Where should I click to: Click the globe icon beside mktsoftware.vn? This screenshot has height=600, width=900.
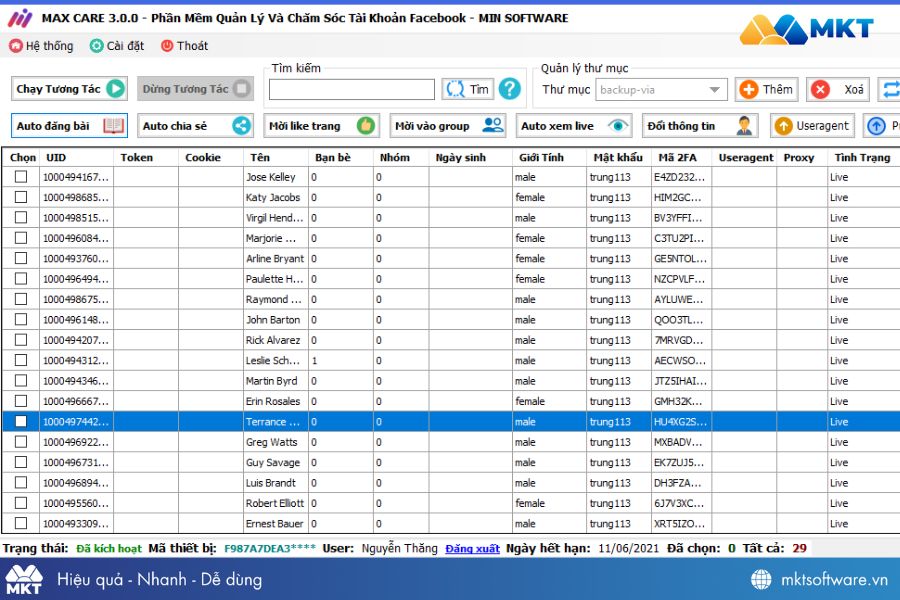pyautogui.click(x=761, y=579)
